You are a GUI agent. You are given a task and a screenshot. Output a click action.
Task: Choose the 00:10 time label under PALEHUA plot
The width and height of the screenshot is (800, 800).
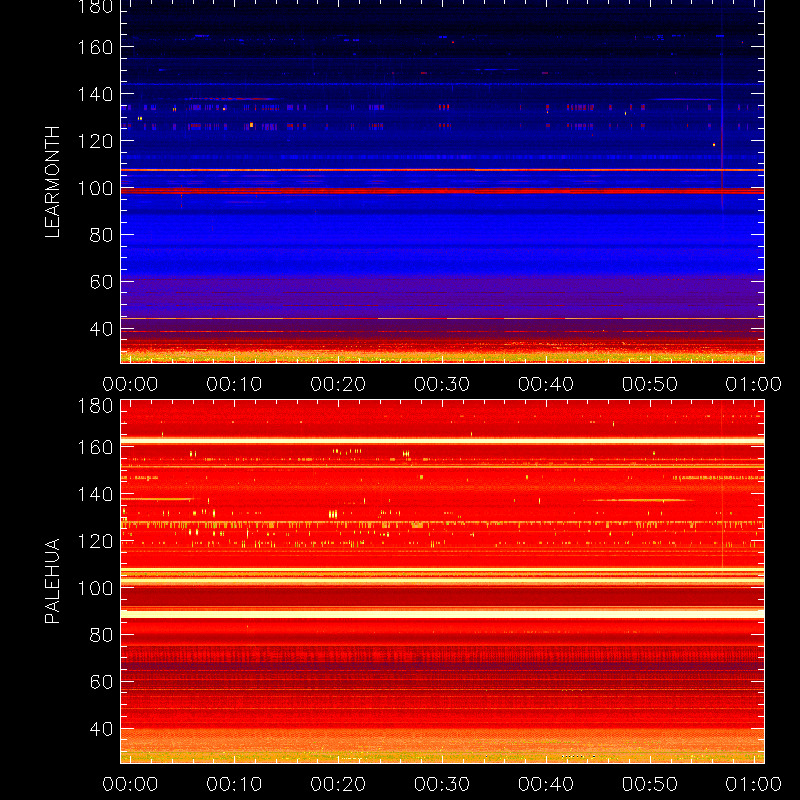[234, 784]
